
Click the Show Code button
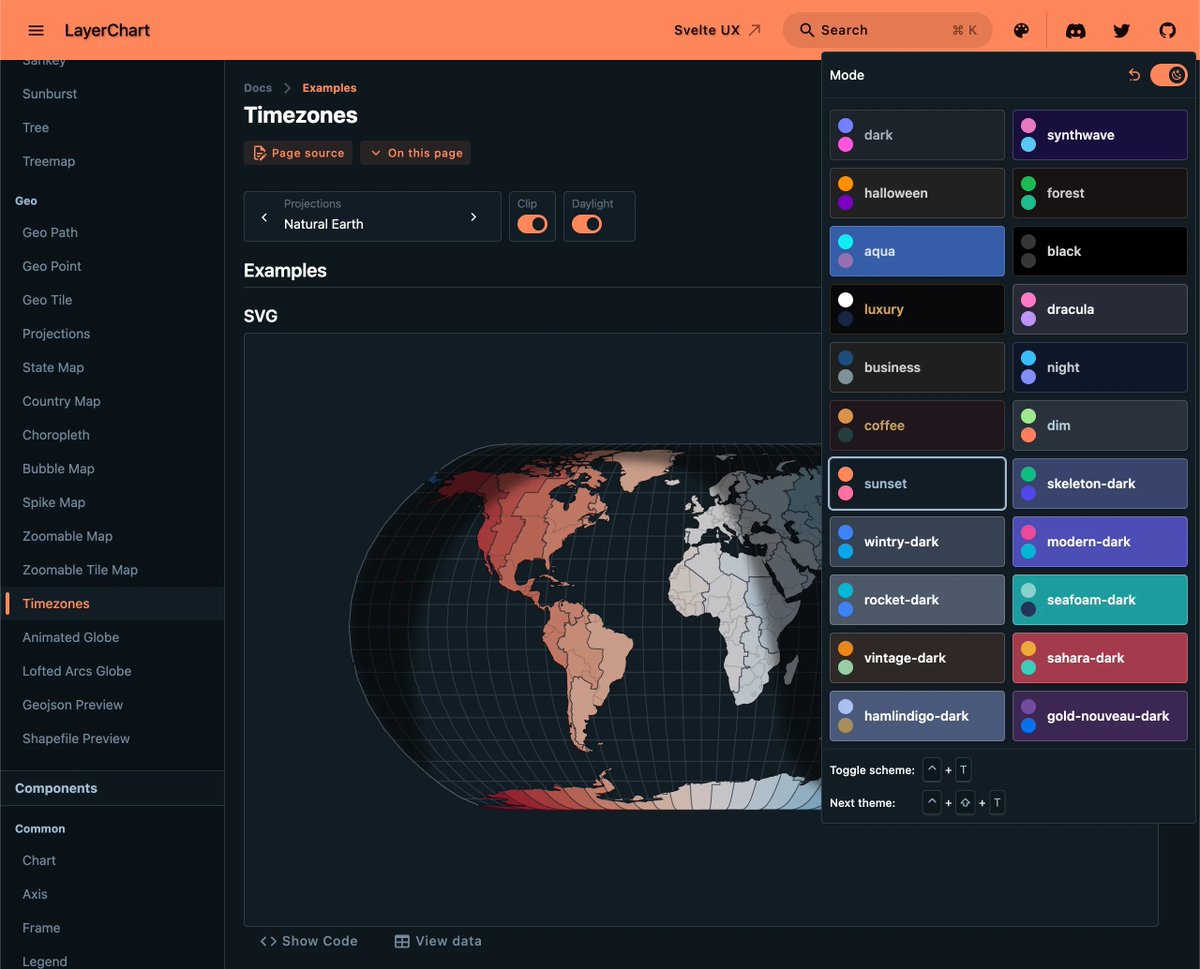click(x=308, y=941)
